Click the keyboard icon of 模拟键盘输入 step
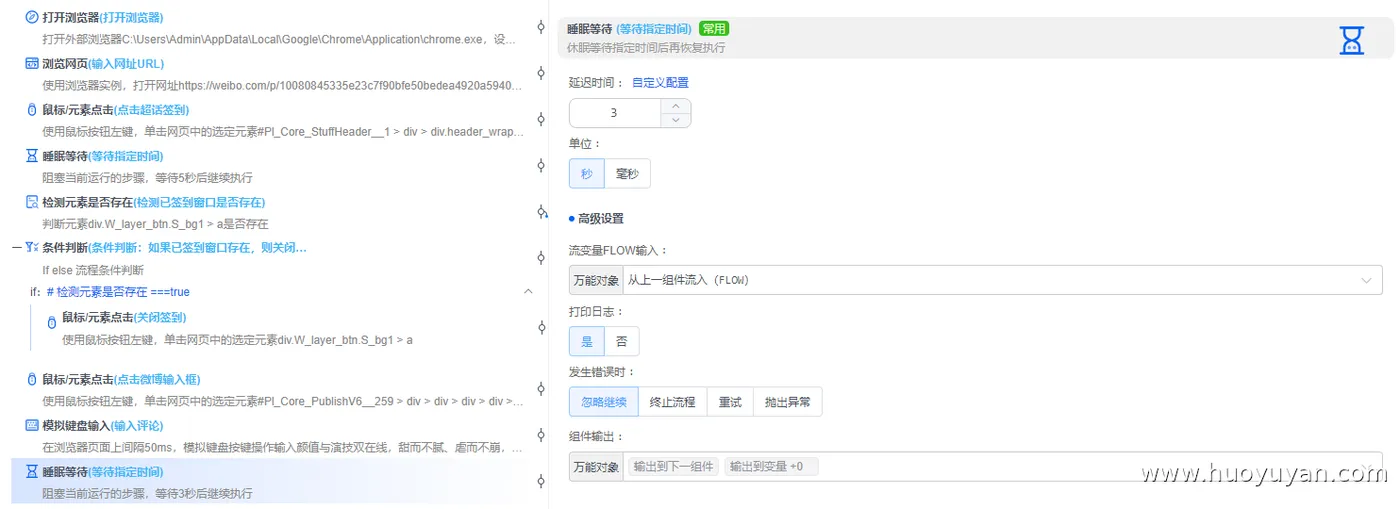1400x509 pixels. point(32,425)
